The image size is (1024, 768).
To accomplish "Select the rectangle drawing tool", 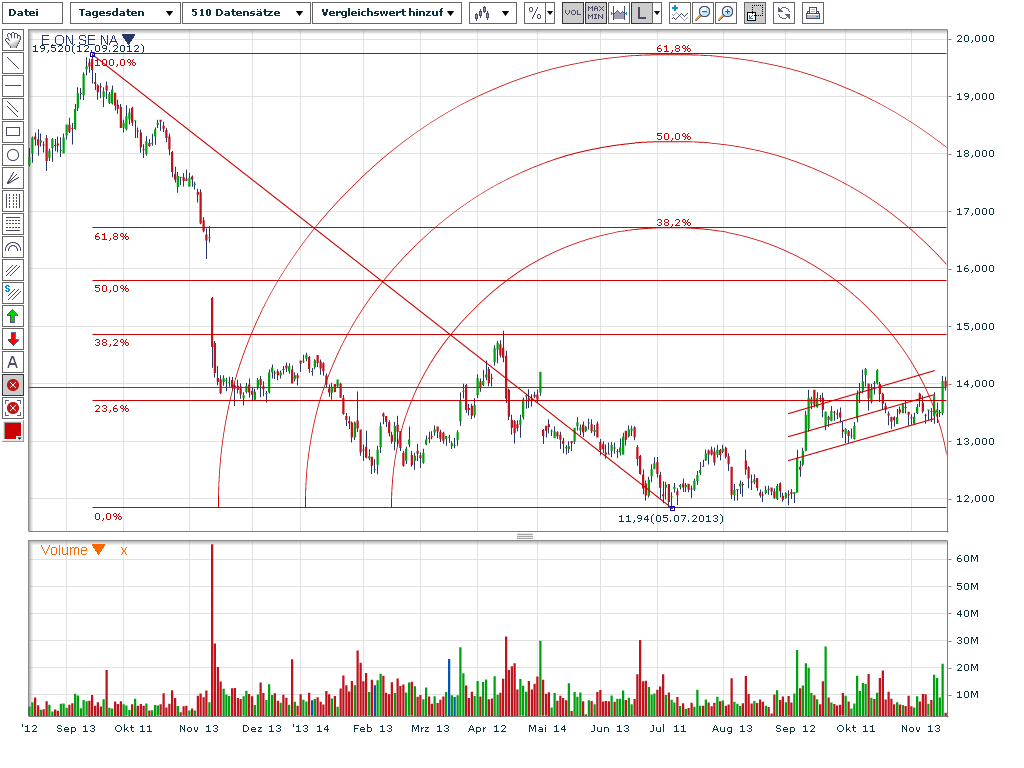I will pos(13,132).
